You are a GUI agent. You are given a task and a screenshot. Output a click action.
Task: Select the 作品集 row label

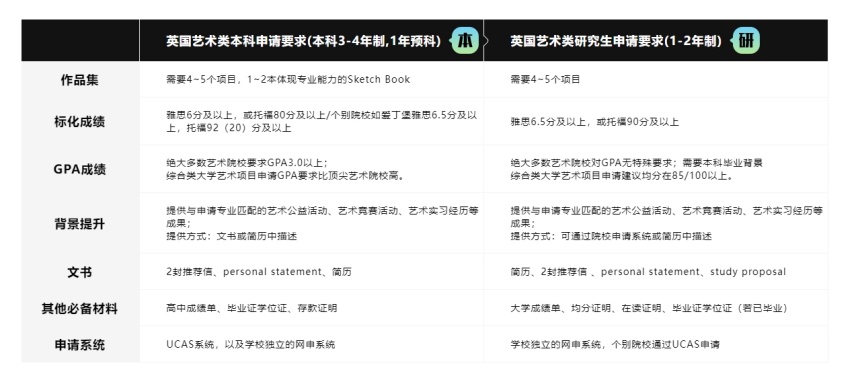(80, 80)
